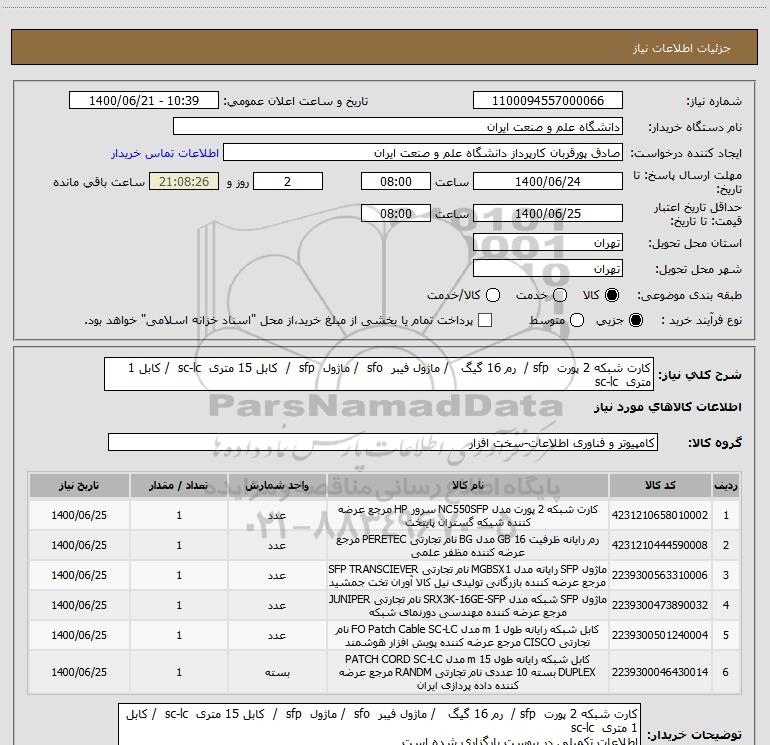
Task: Click the remaining time countdown 21:08:26
Action: pos(184,181)
